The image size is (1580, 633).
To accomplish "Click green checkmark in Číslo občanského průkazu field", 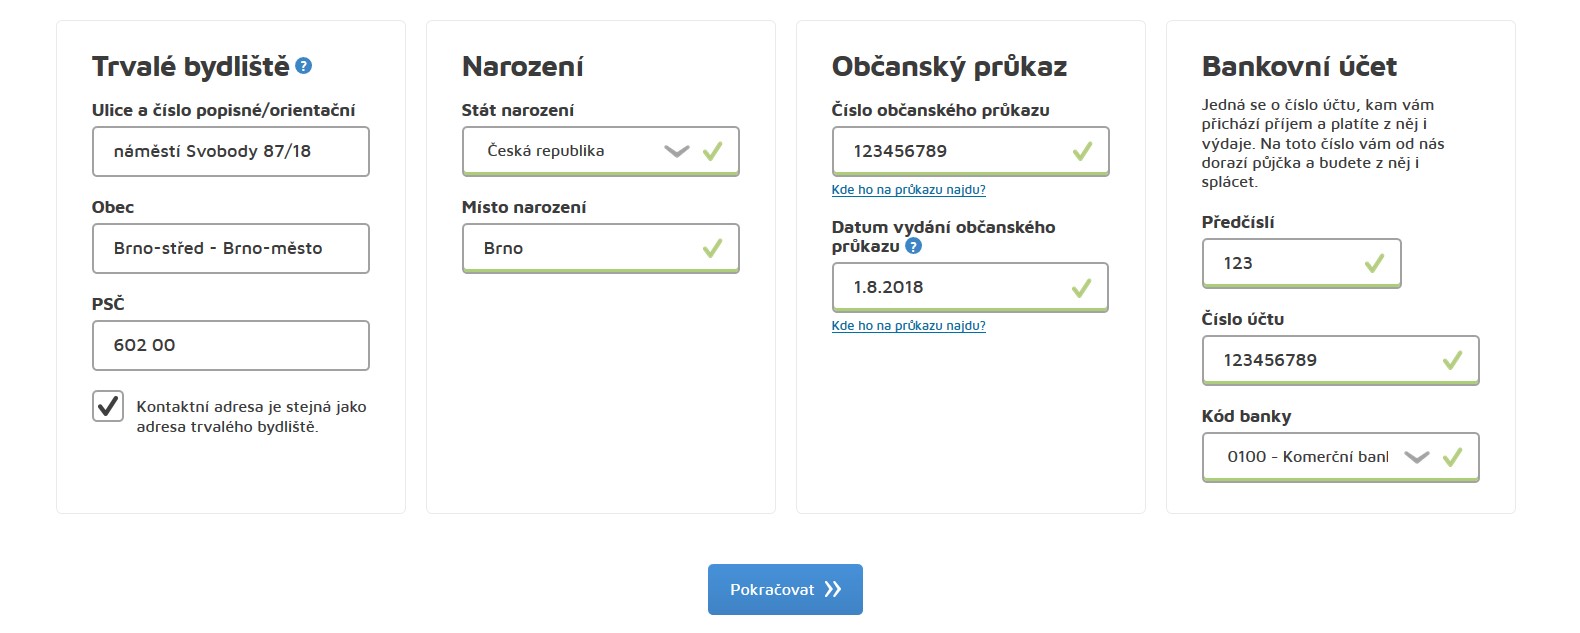I will (1082, 151).
